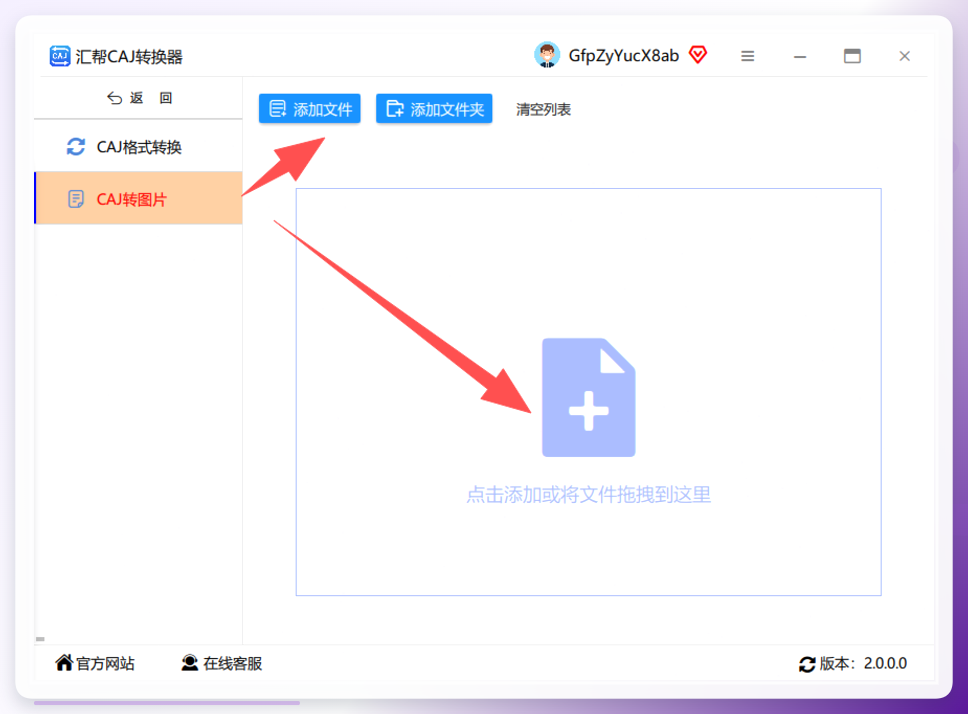Open the 官方网站 link
968x714 pixels.
(x=95, y=663)
